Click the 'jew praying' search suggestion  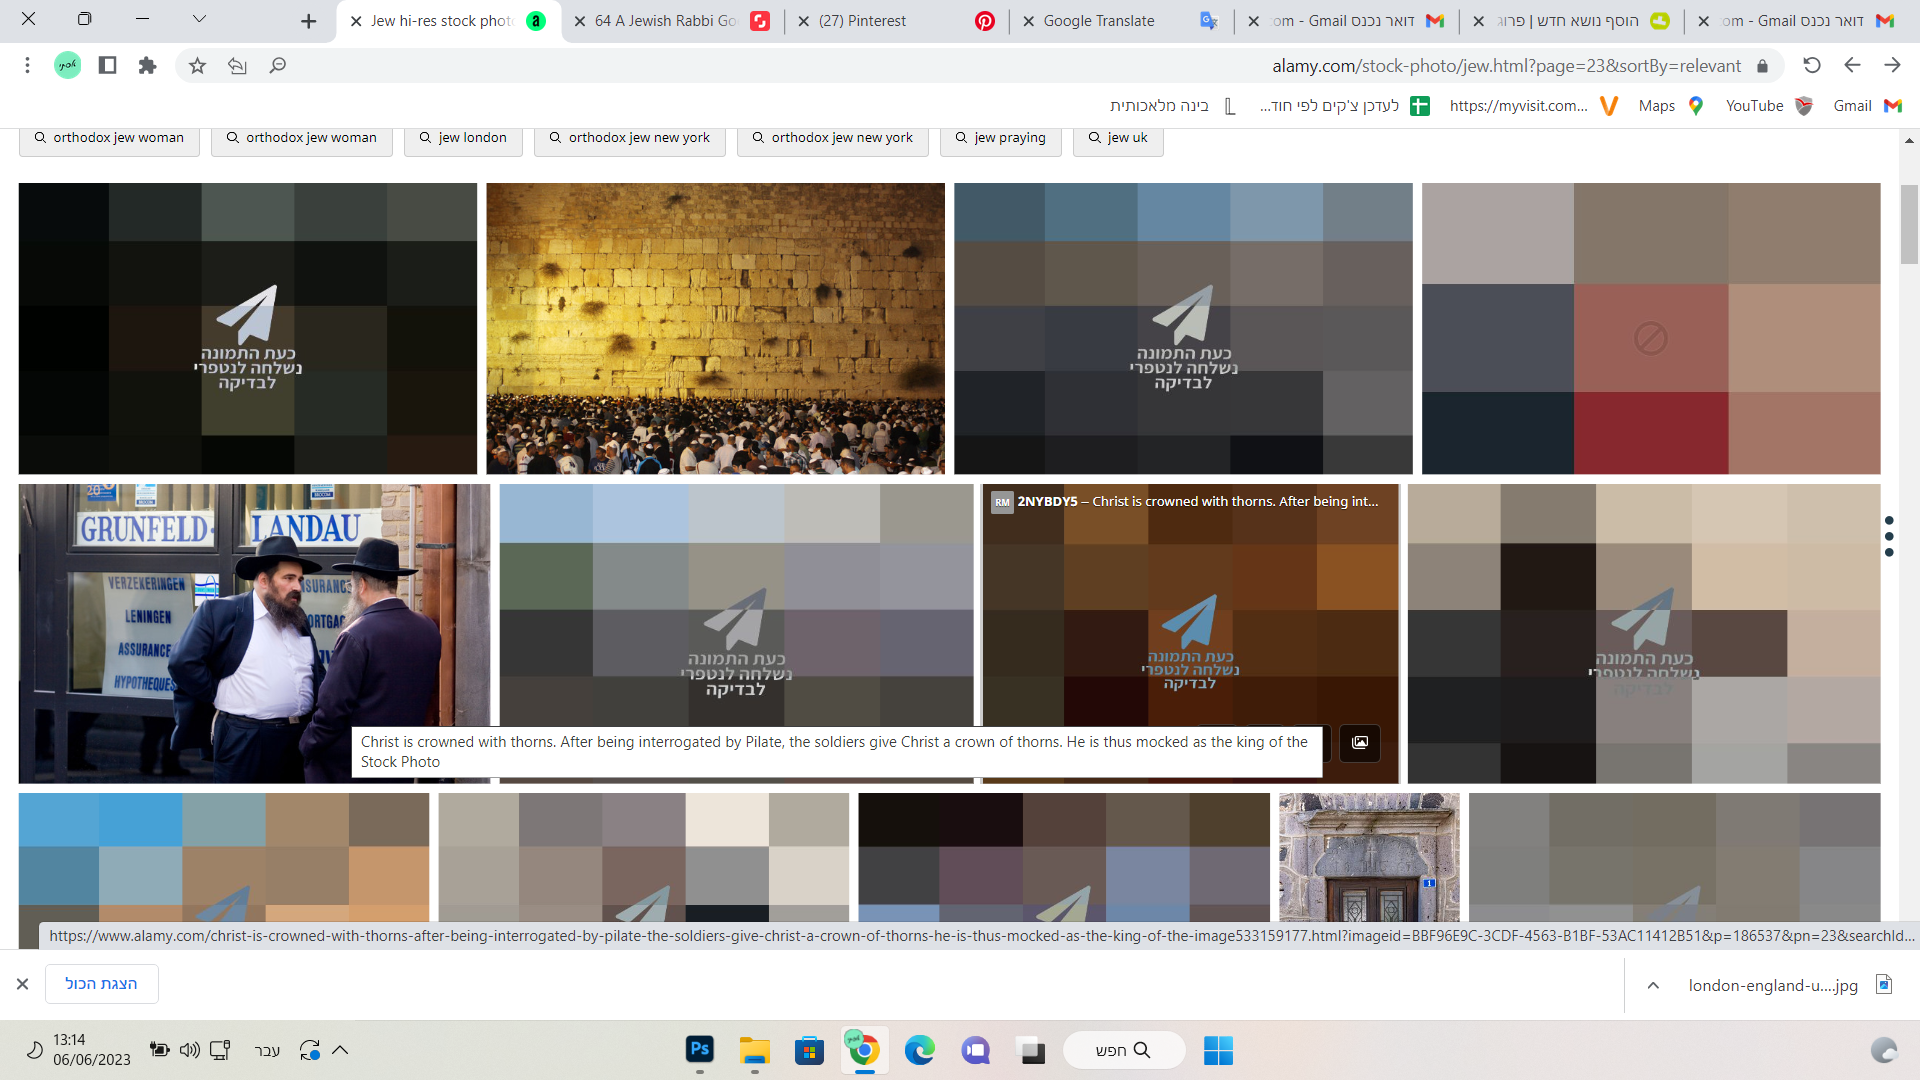(x=1000, y=138)
